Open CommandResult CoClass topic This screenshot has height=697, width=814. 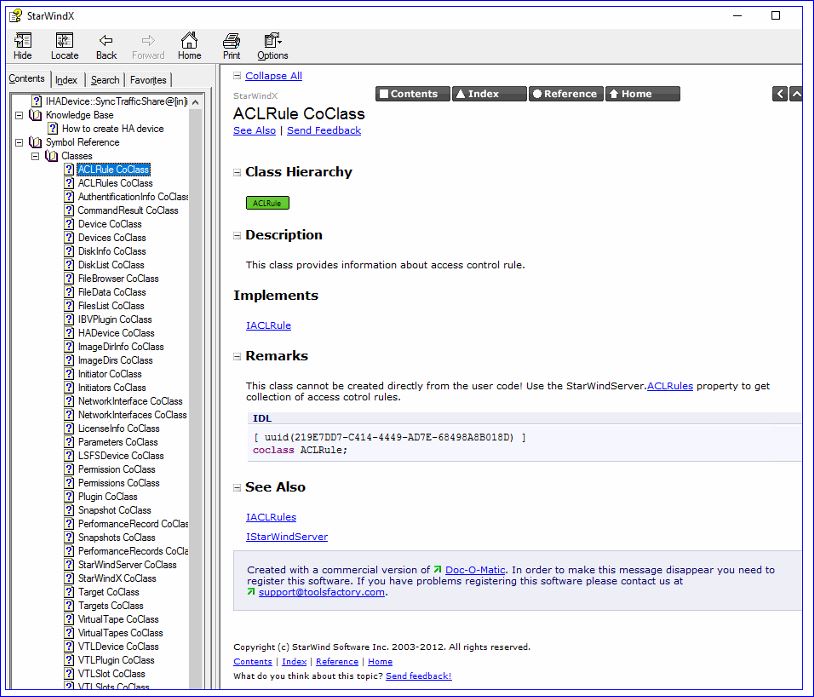pyautogui.click(x=128, y=210)
